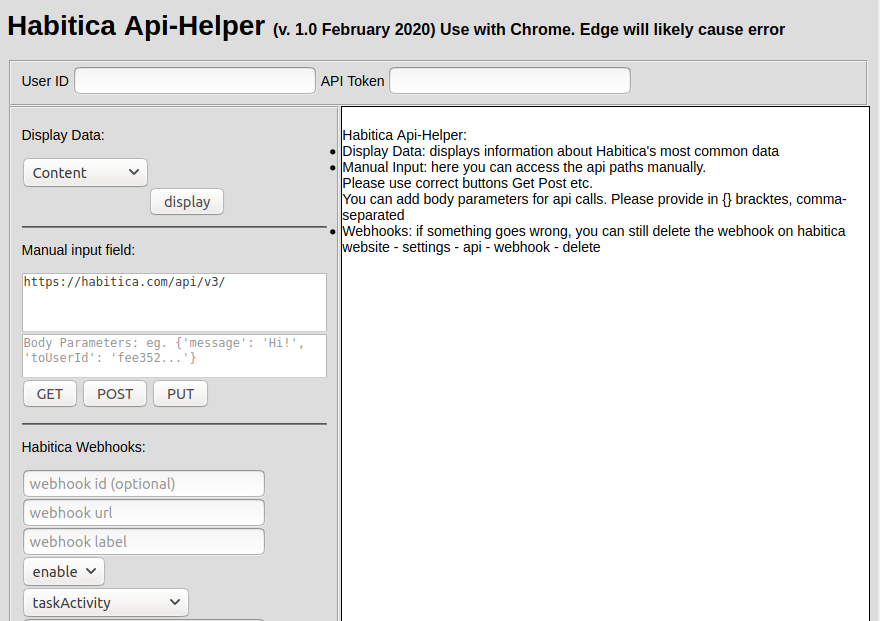Click the webhook label field
This screenshot has height=621, width=880.
[144, 542]
